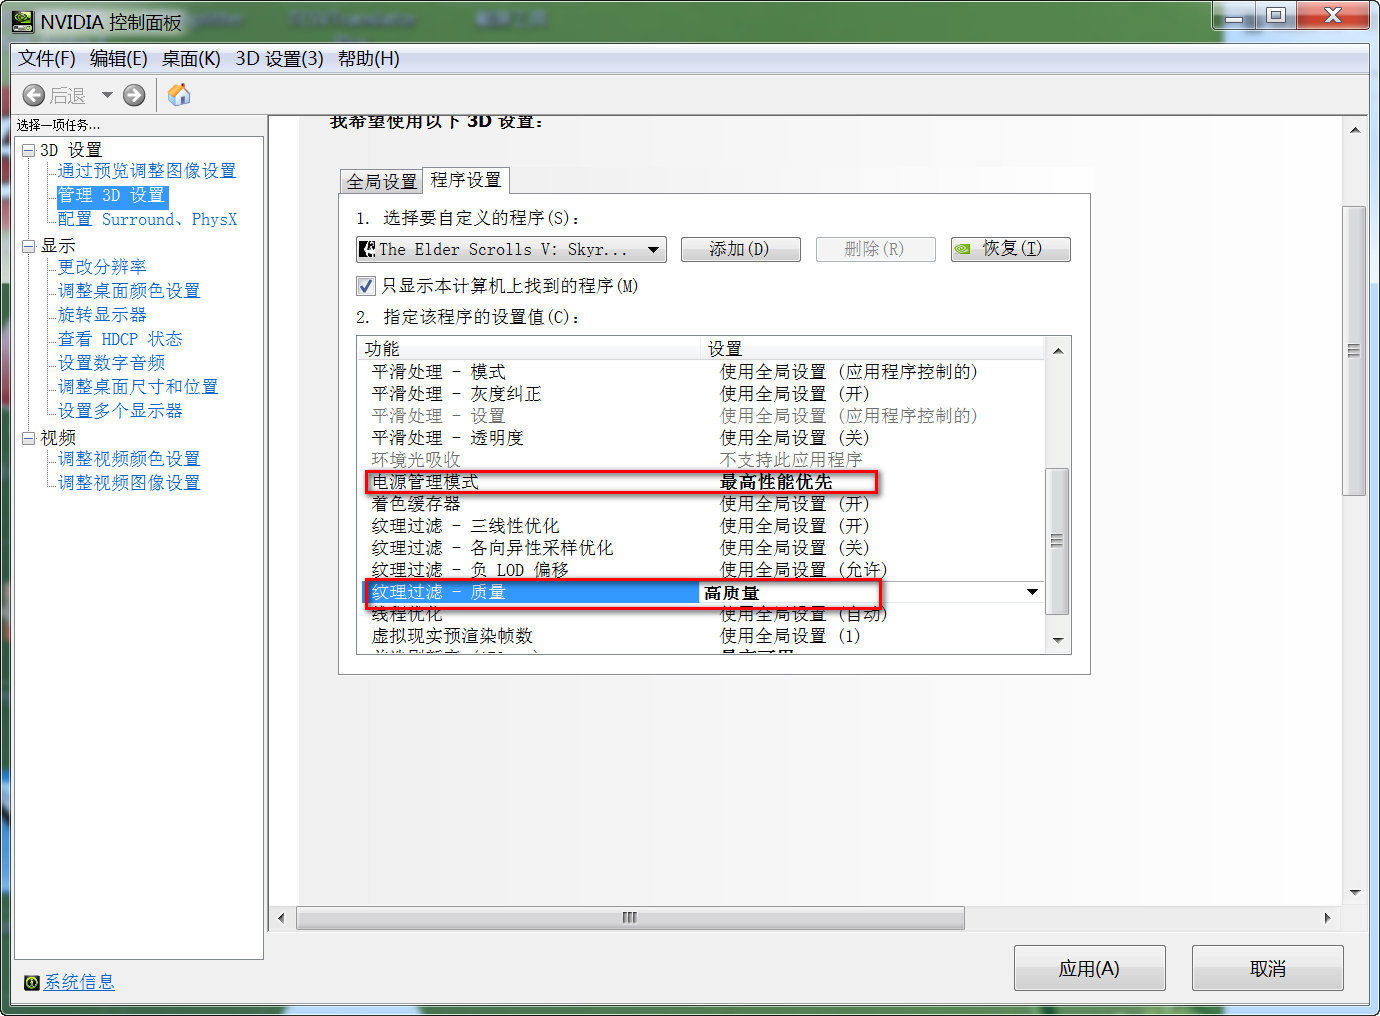The image size is (1380, 1016).
Task: Open the back history dropdown arrow
Action: point(107,95)
